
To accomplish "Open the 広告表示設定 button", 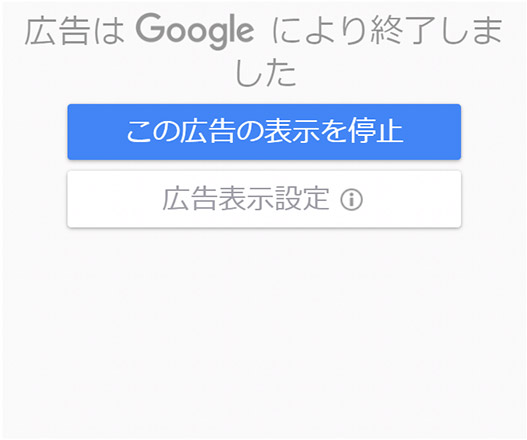I will [x=264, y=199].
